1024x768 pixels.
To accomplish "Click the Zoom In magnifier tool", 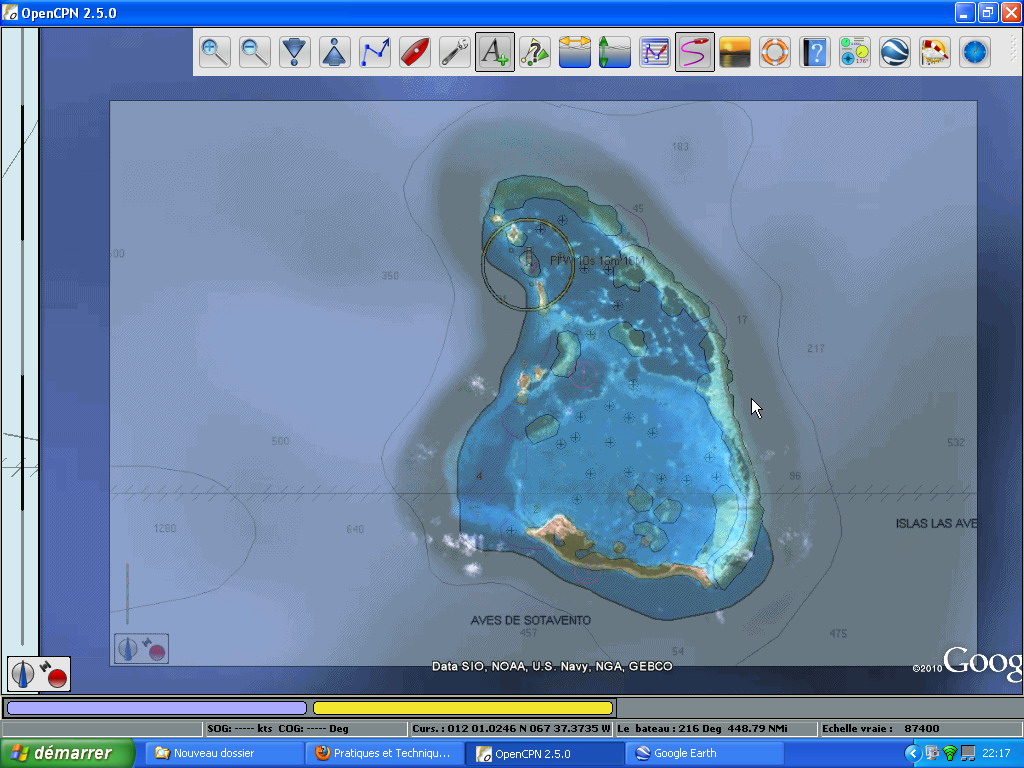I will pos(214,51).
